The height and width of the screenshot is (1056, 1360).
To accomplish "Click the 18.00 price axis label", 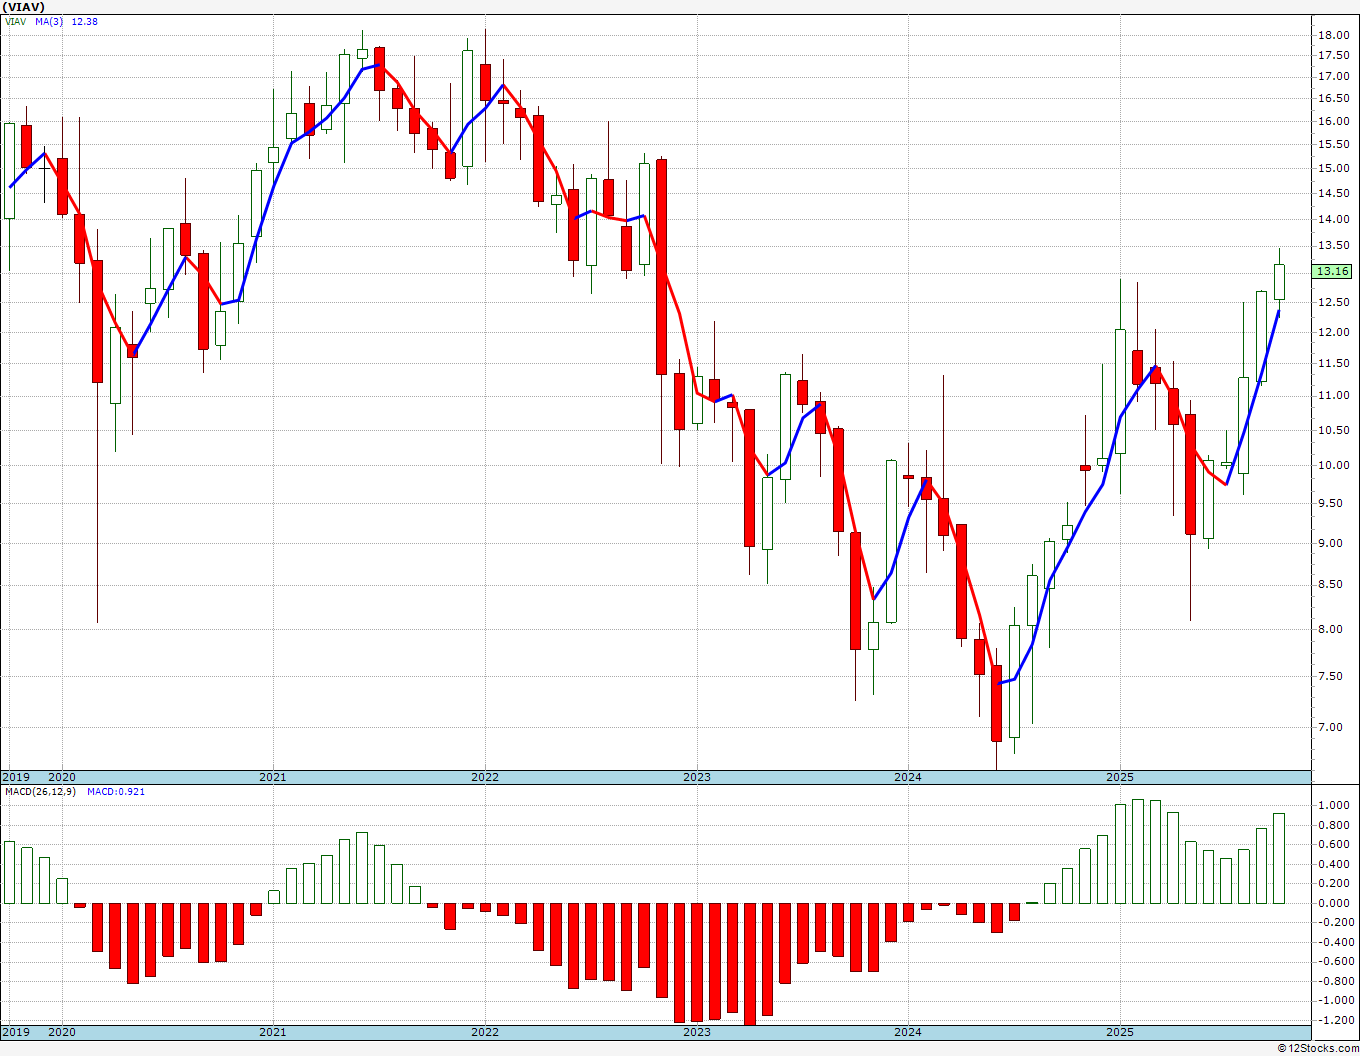I will pyautogui.click(x=1332, y=35).
